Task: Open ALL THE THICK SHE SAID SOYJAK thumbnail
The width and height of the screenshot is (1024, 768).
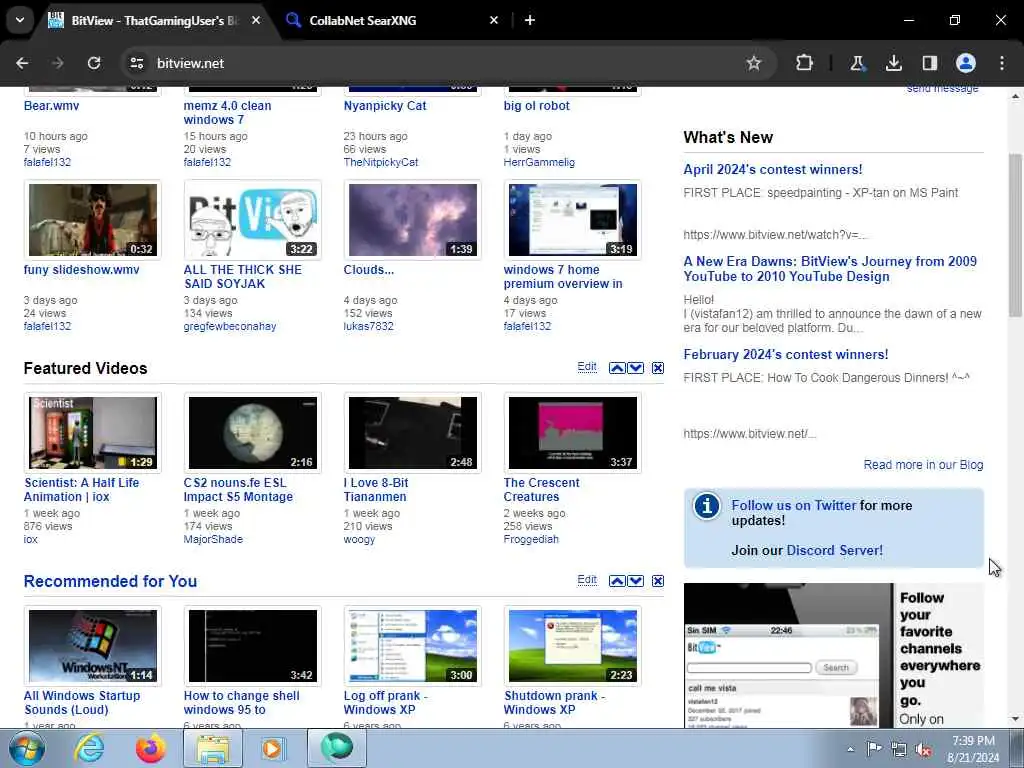Action: (x=253, y=220)
